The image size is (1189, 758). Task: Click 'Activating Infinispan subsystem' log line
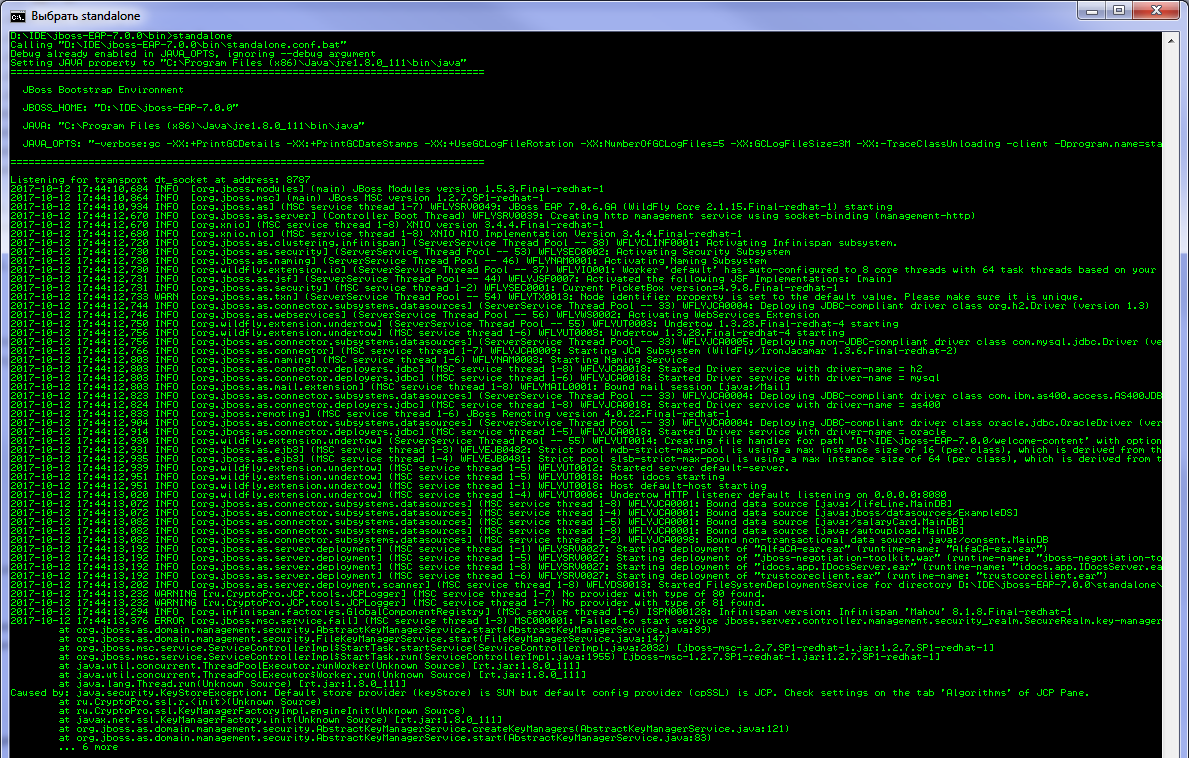453,243
